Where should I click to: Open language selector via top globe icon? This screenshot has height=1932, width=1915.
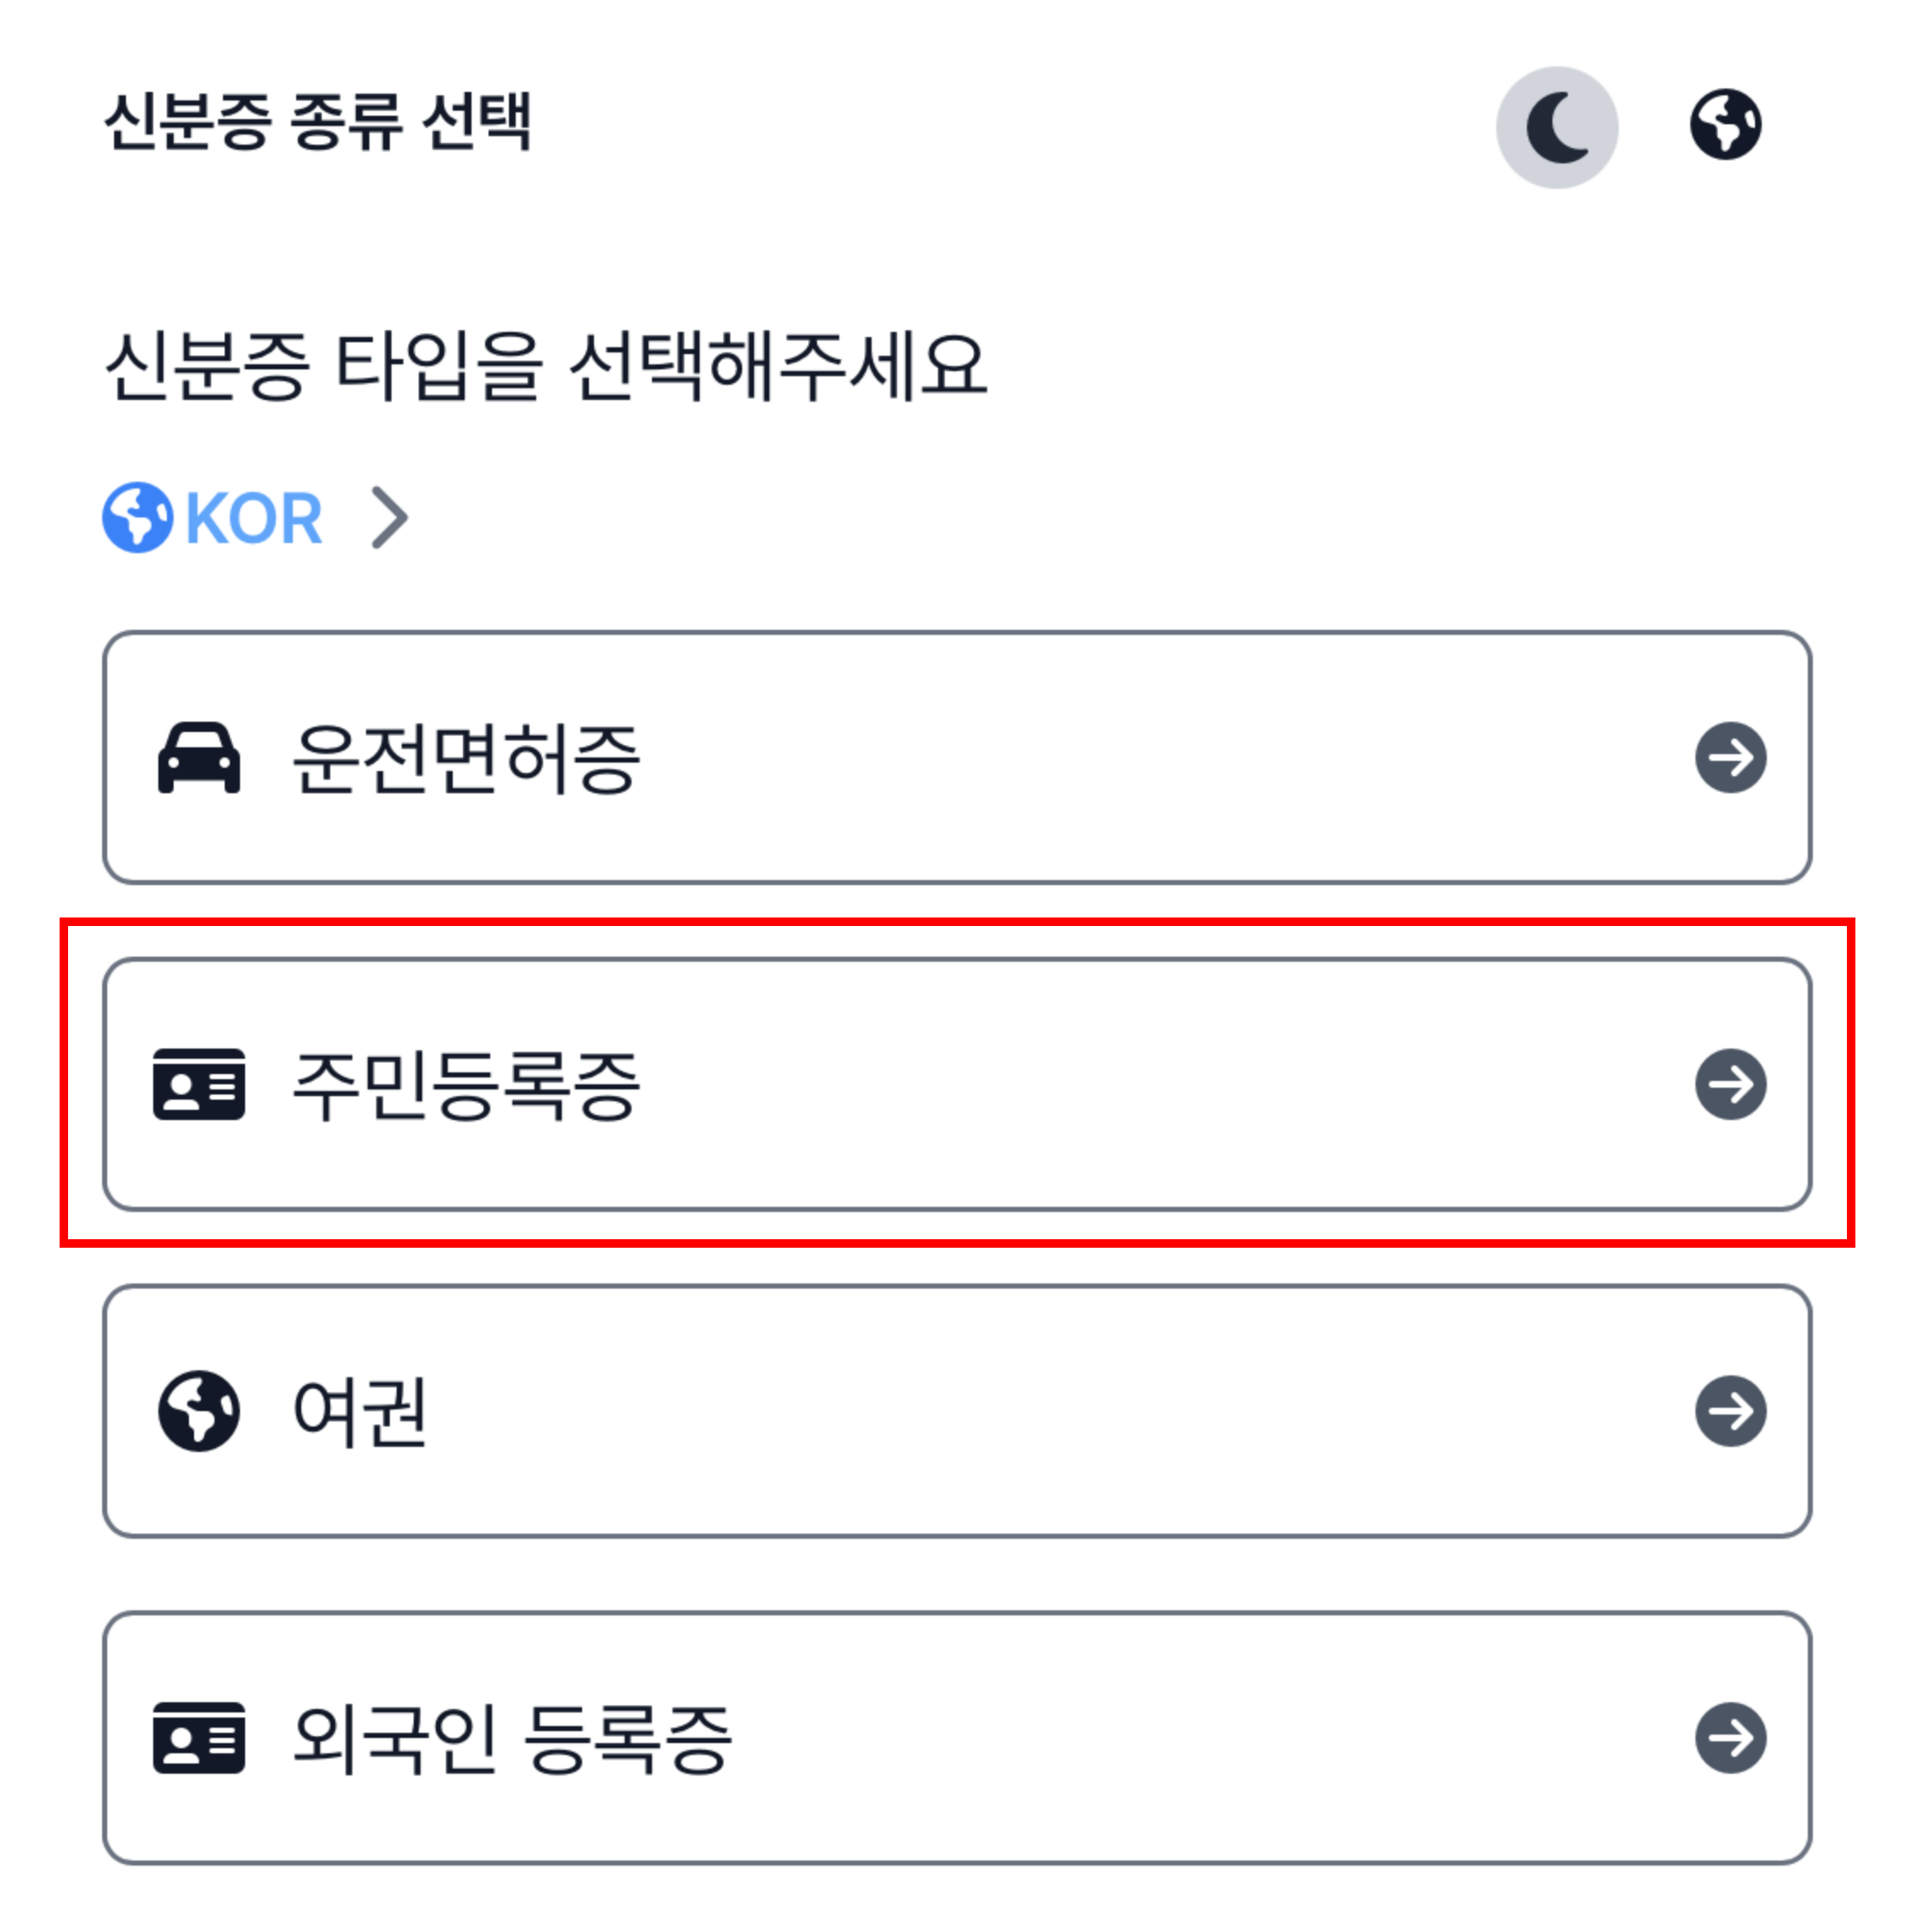click(x=1725, y=125)
